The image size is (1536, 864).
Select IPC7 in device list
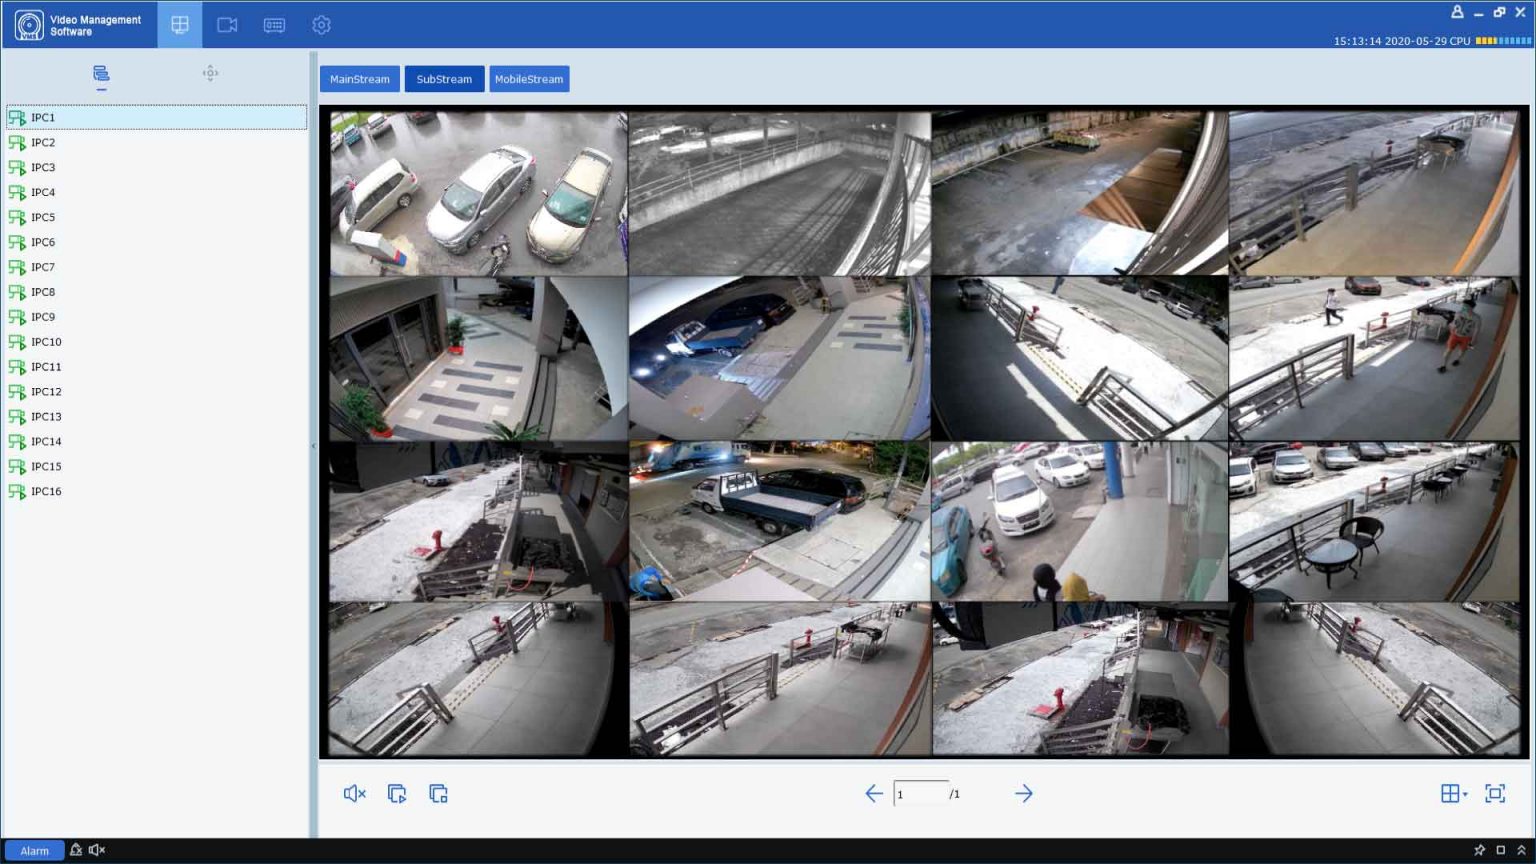pyautogui.click(x=157, y=267)
